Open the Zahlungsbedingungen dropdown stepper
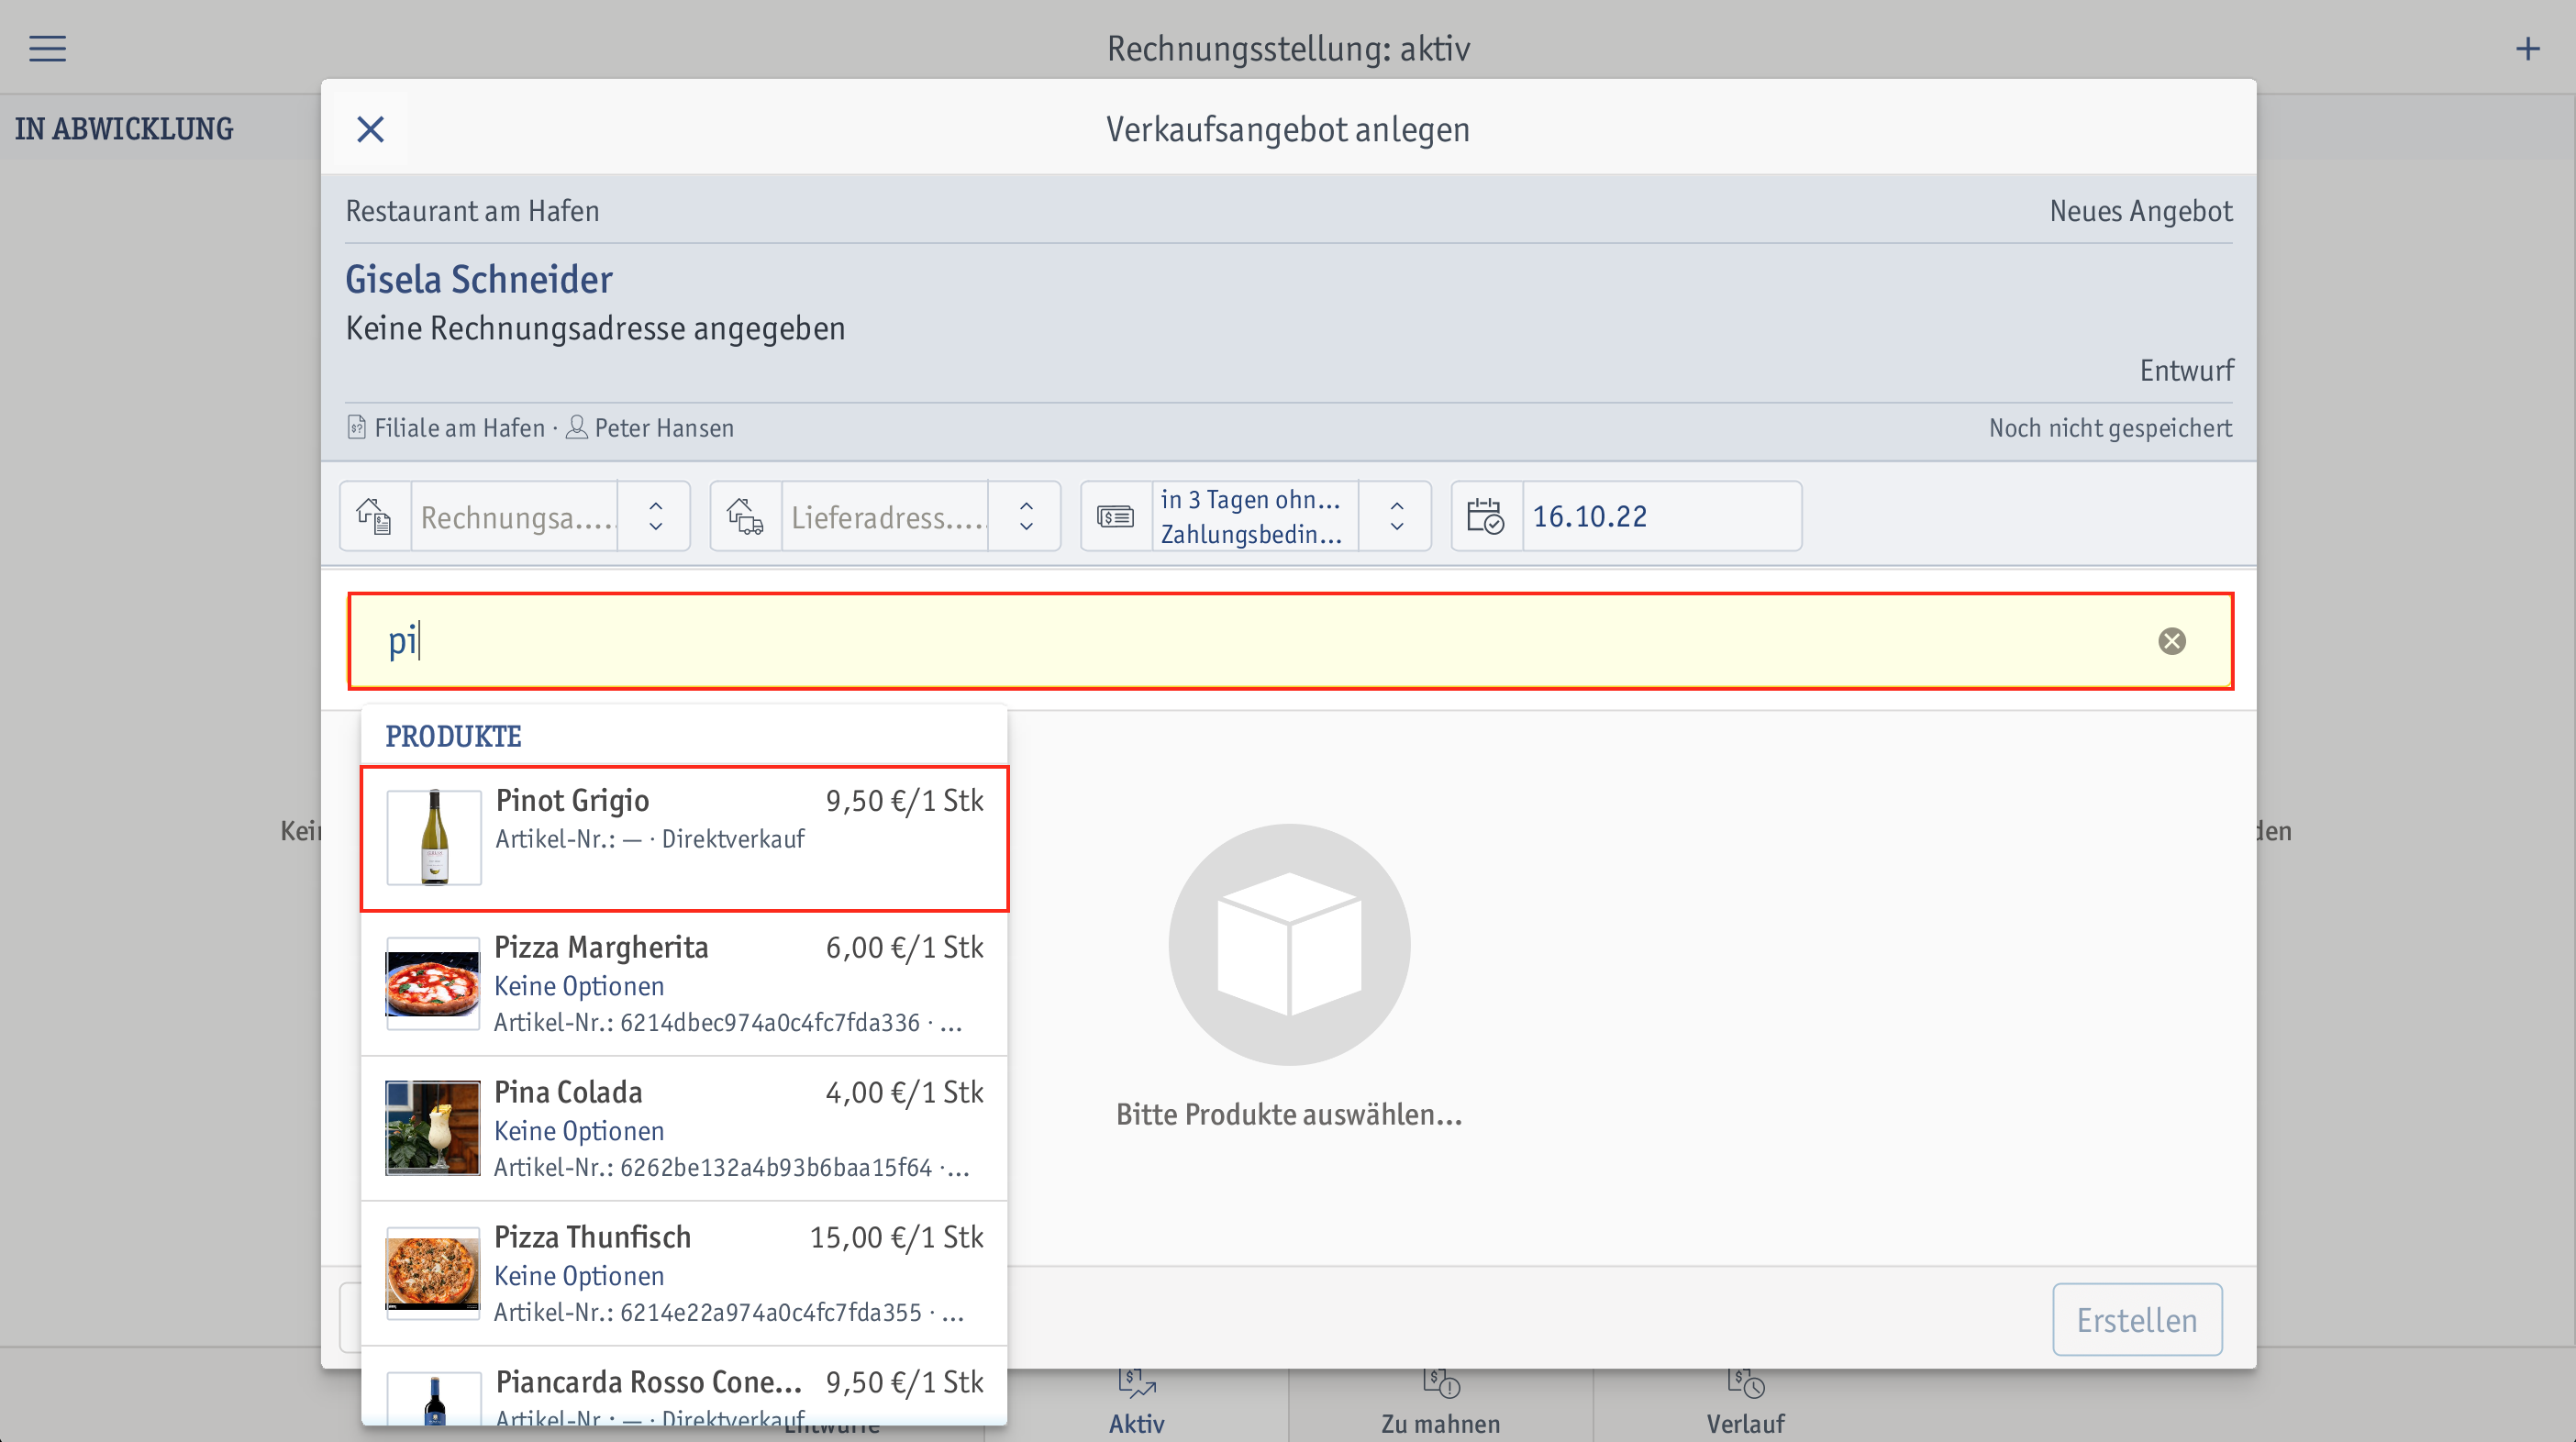This screenshot has height=1442, width=2576. point(1397,516)
